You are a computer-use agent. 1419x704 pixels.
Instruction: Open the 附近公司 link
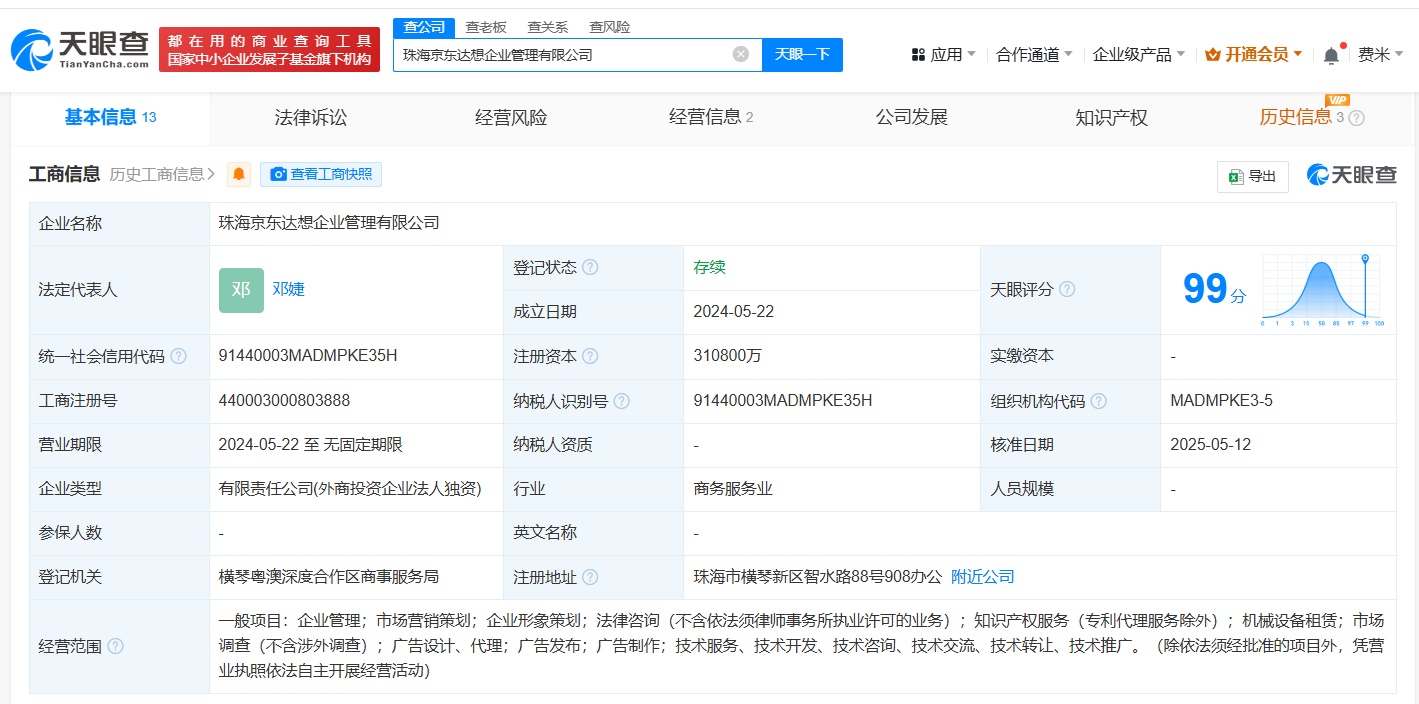click(982, 577)
